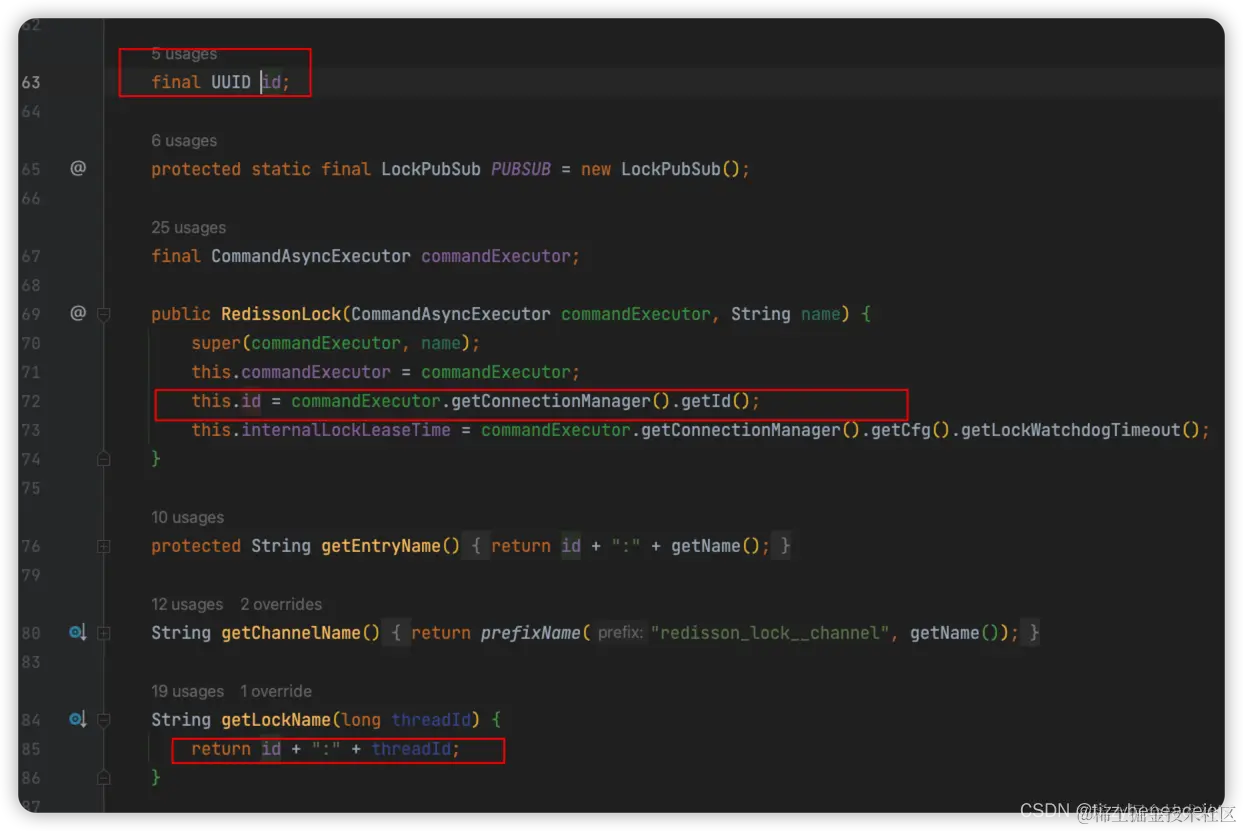1243x831 pixels.
Task: Open '6 usages' hint above PUBSUB
Action: [184, 141]
